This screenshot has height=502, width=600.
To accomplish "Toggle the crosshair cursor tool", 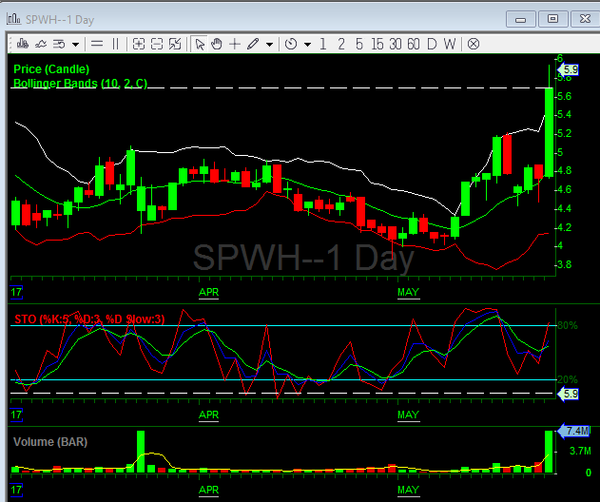I will point(234,44).
